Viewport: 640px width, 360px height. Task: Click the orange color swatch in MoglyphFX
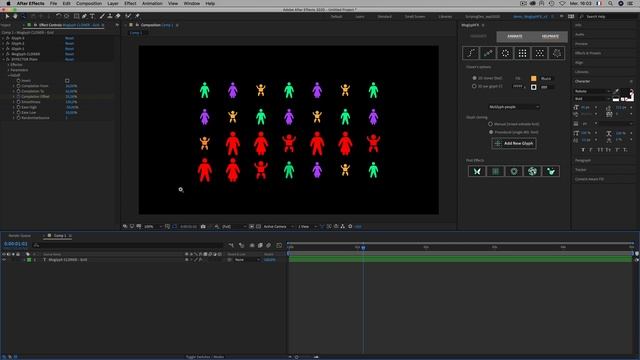coord(533,78)
